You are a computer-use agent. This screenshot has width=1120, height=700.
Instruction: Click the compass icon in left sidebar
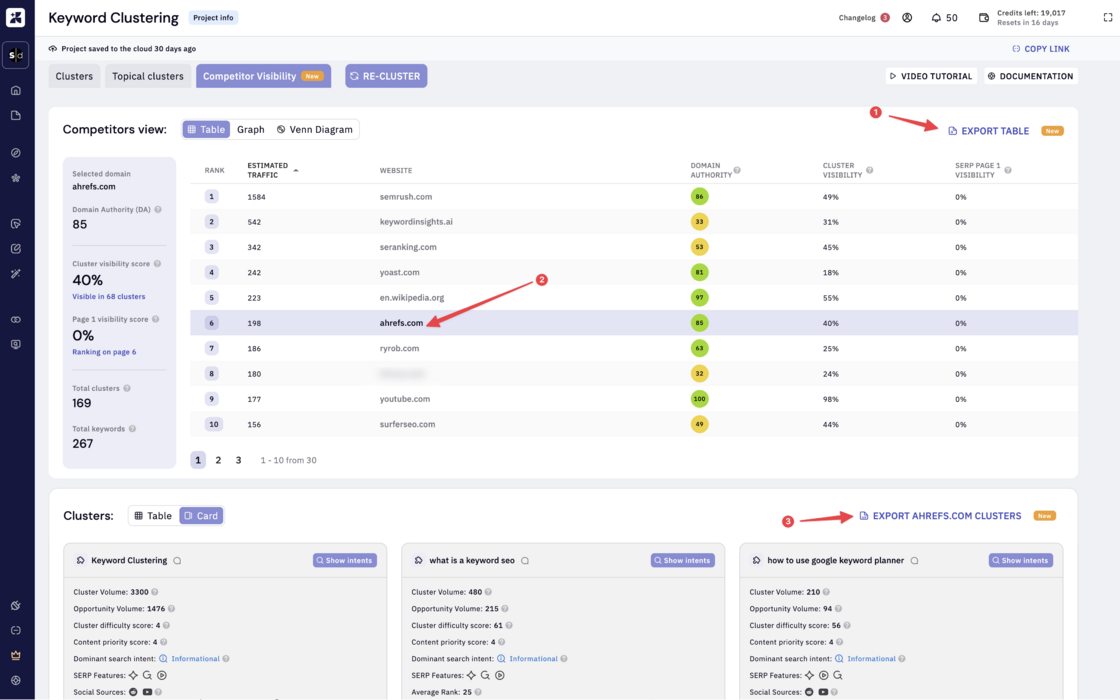pyautogui.click(x=16, y=153)
